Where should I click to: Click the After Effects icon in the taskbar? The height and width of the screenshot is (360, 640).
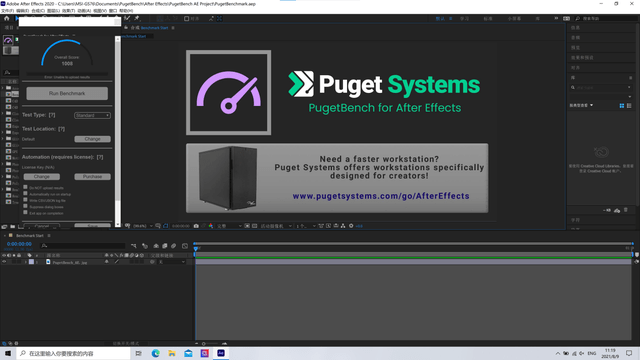pyautogui.click(x=221, y=353)
